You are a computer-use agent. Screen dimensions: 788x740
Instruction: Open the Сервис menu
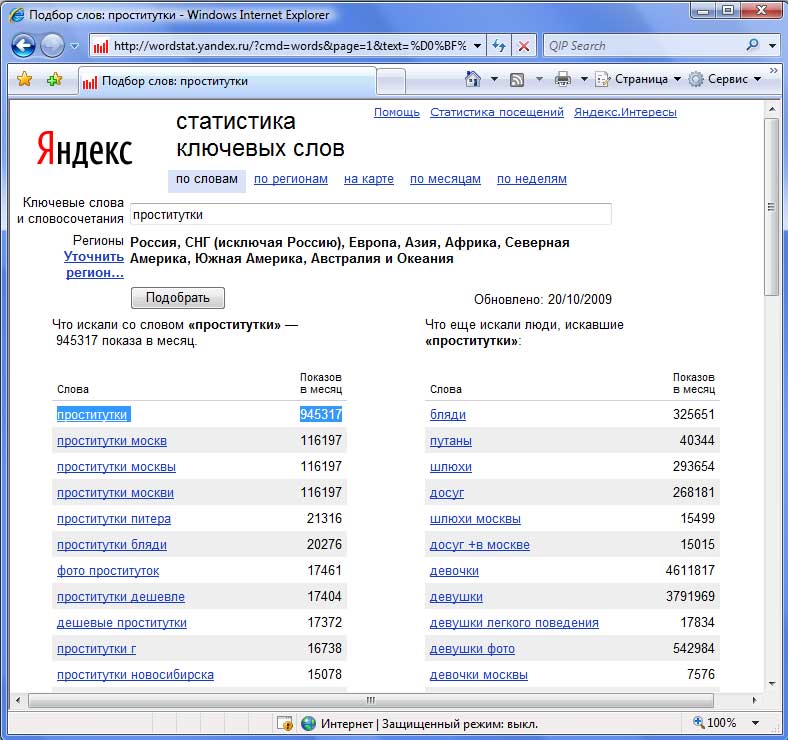pyautogui.click(x=725, y=79)
